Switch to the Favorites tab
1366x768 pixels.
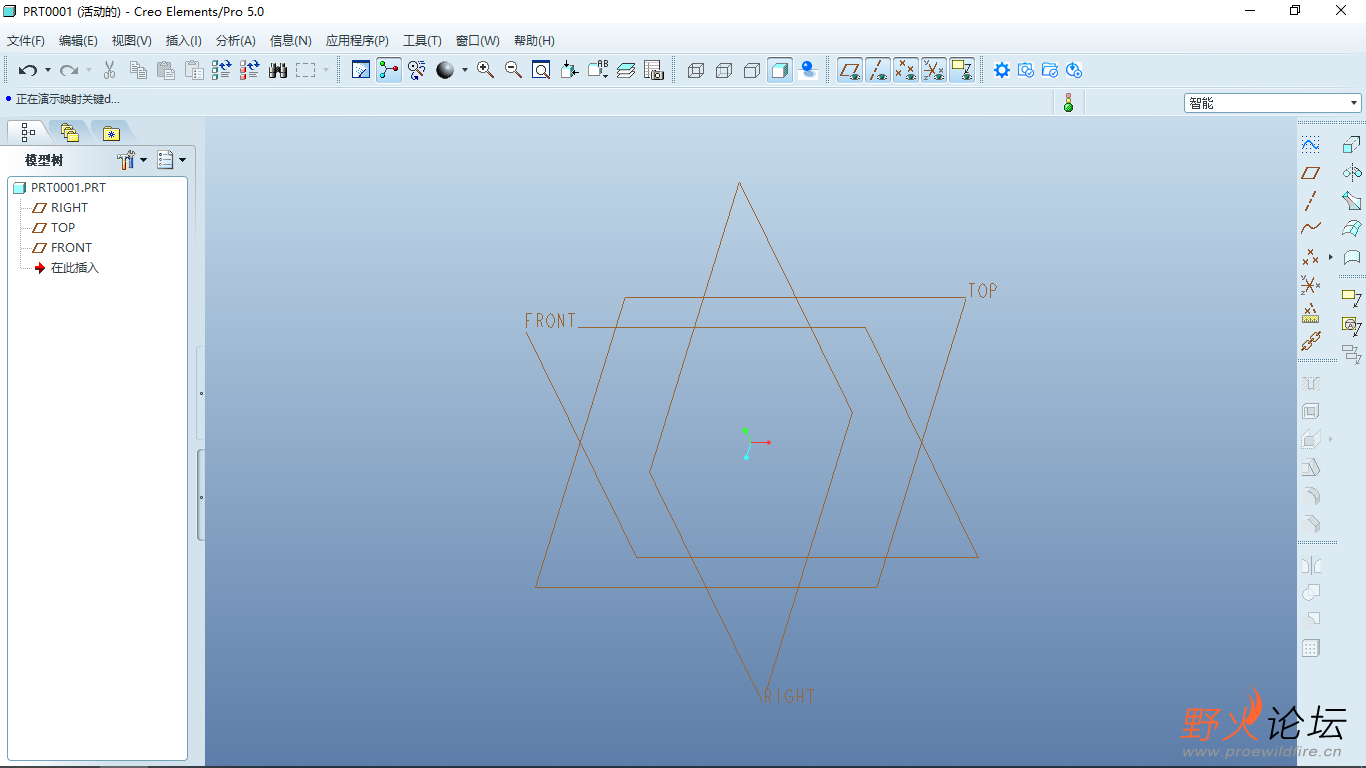[x=111, y=132]
